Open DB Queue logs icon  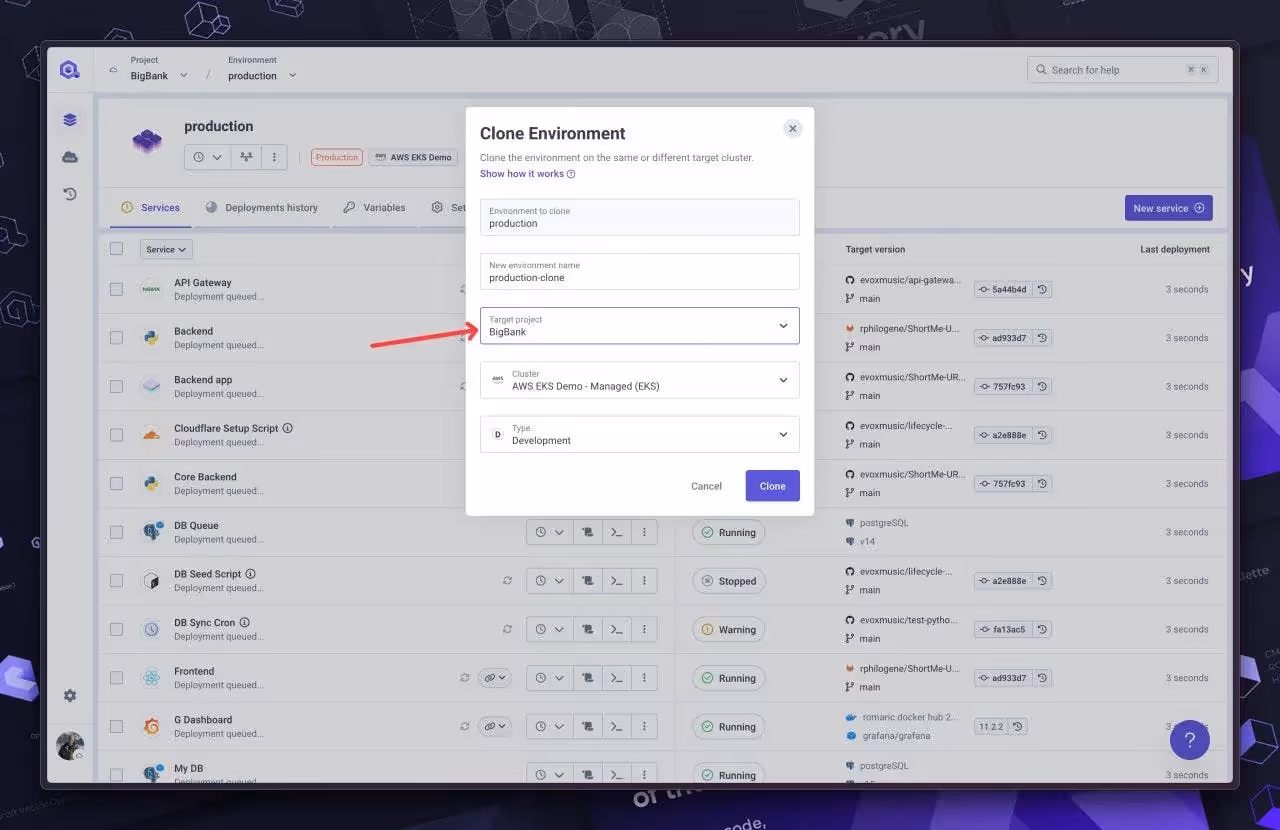point(588,532)
